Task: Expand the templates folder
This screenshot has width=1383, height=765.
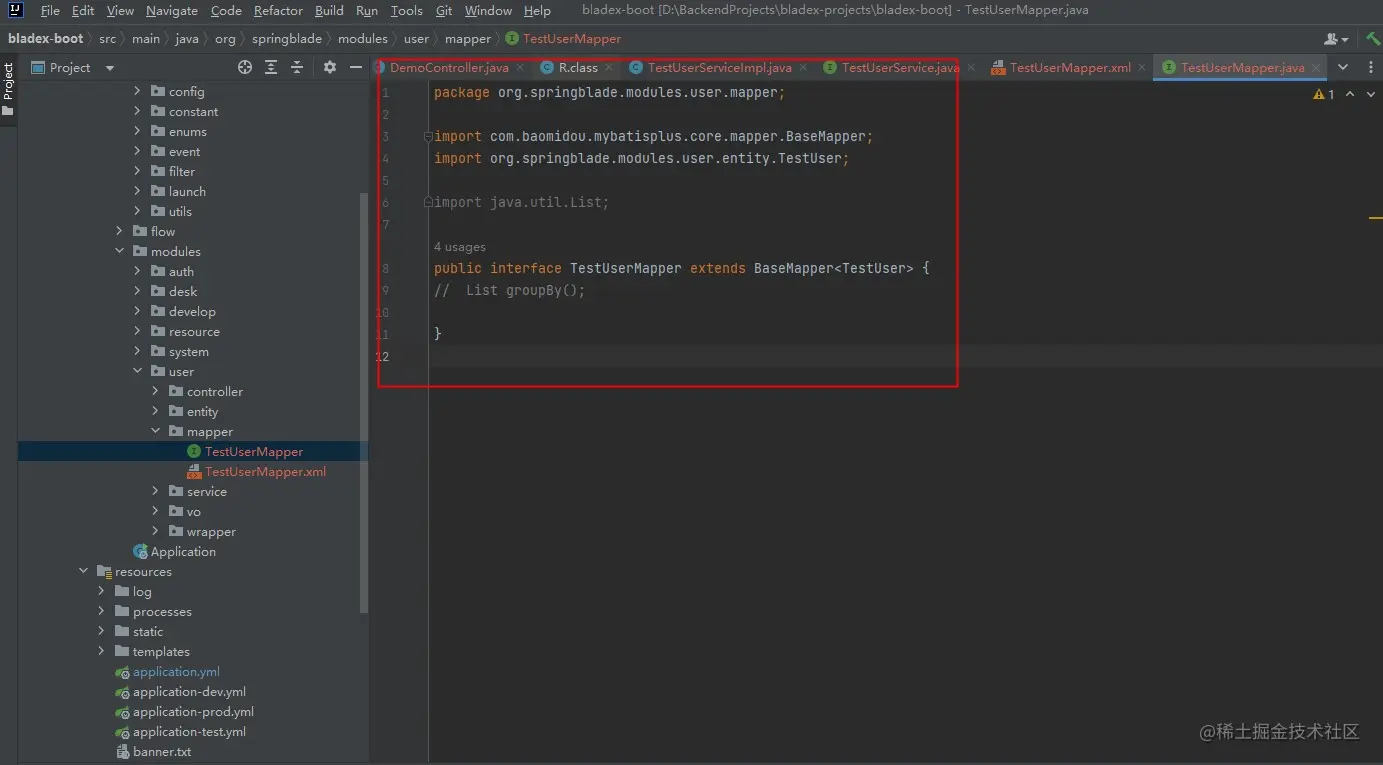Action: click(102, 651)
